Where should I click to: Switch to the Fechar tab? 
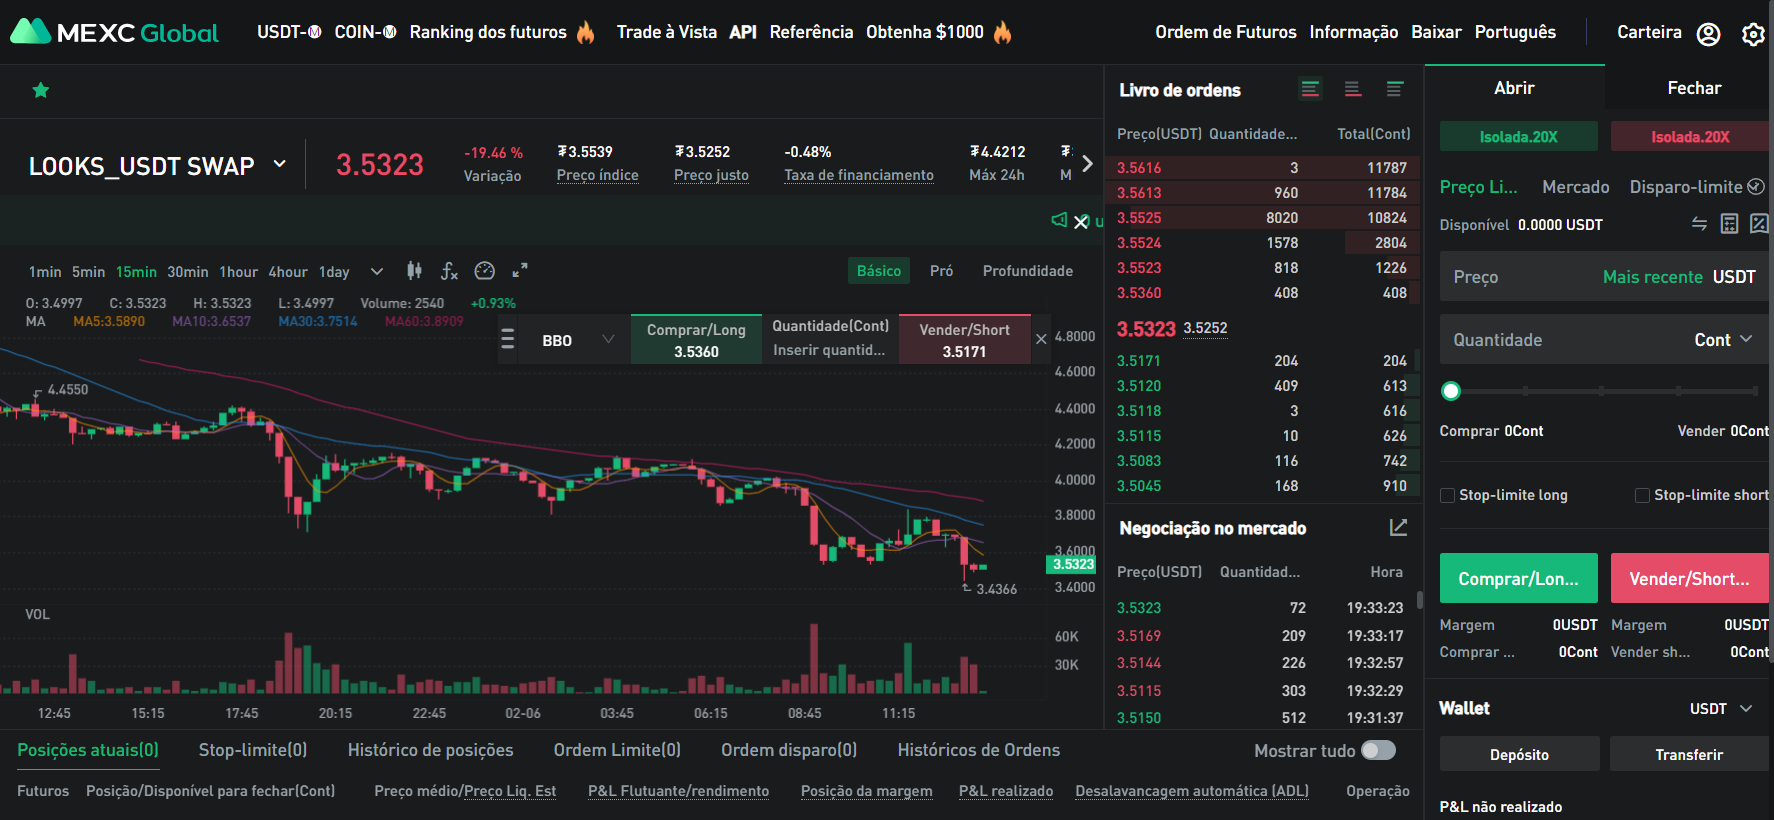tap(1694, 88)
